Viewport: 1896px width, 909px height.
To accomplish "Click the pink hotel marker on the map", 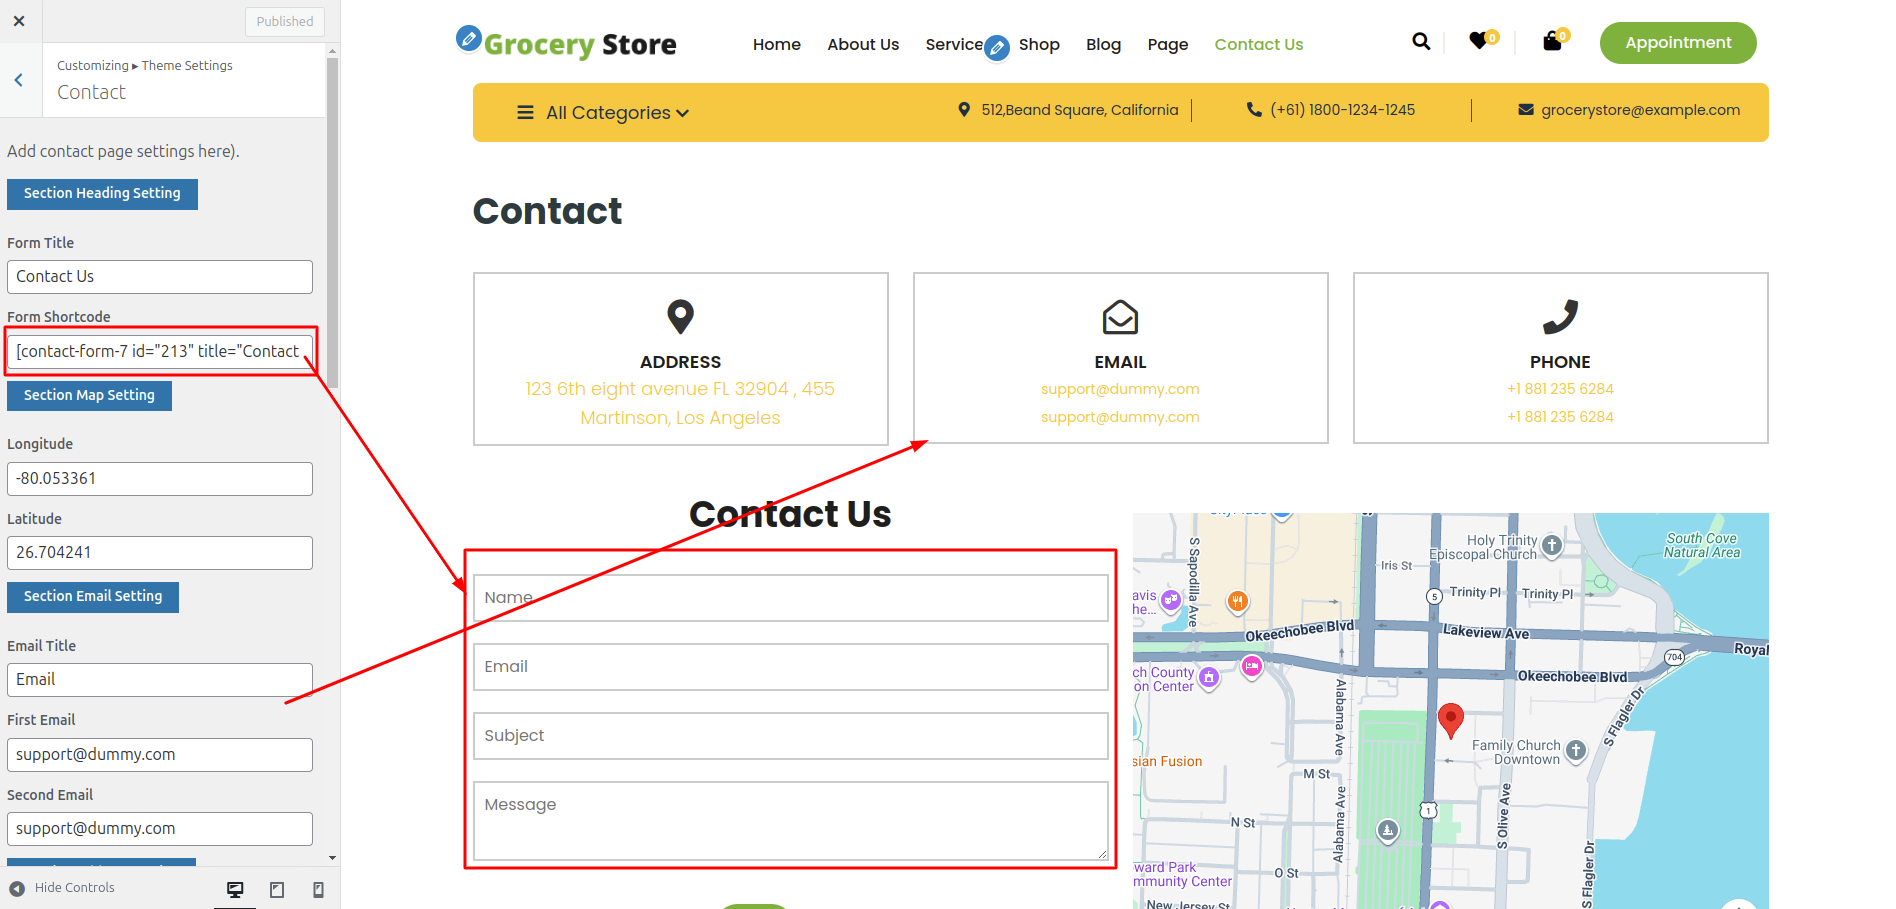I will [x=1251, y=666].
